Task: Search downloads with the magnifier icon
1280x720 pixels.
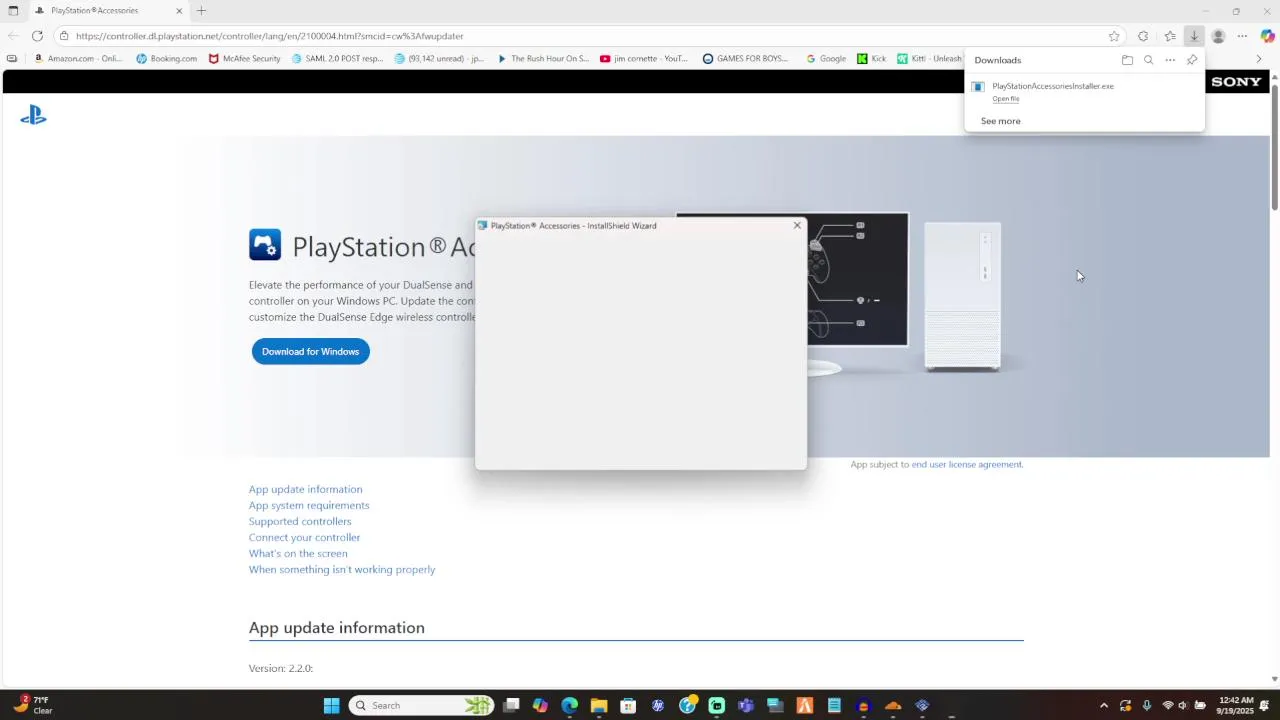Action: [1148, 60]
